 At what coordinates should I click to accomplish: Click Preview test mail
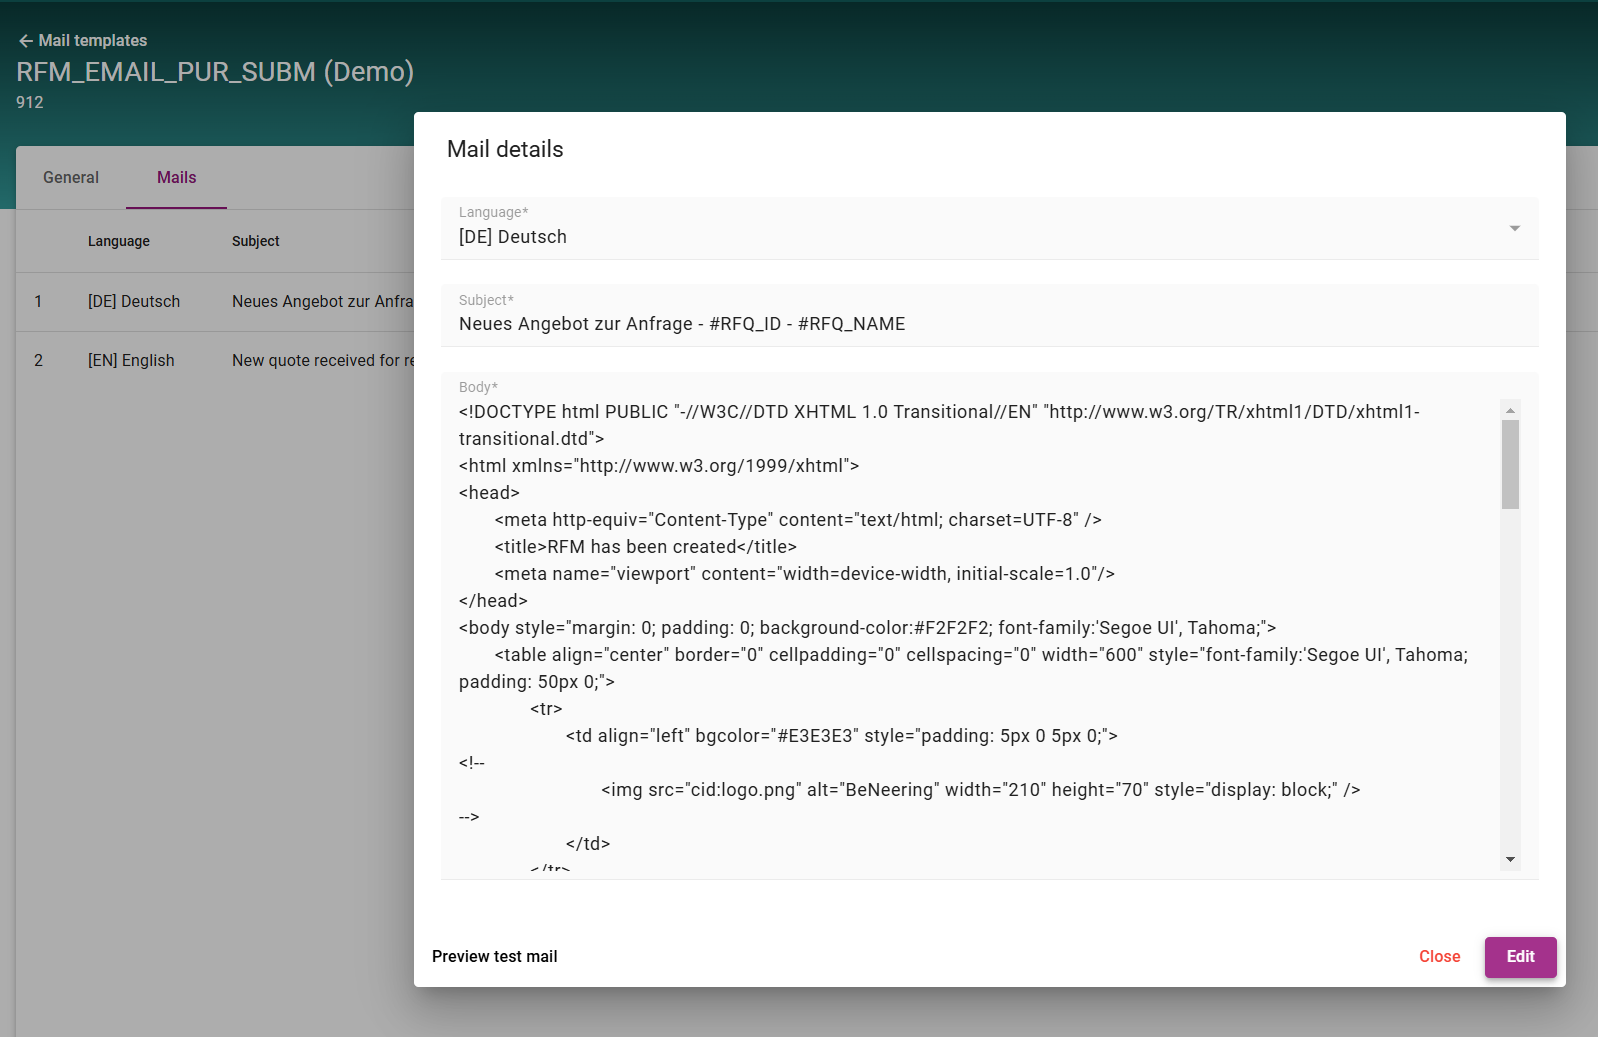coord(495,957)
